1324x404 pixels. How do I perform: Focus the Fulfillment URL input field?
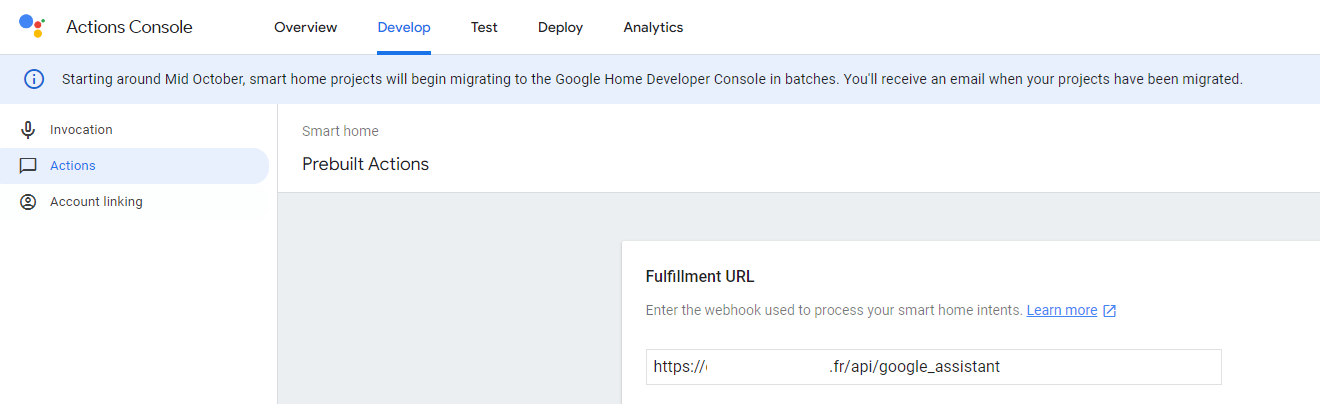pyautogui.click(x=934, y=367)
